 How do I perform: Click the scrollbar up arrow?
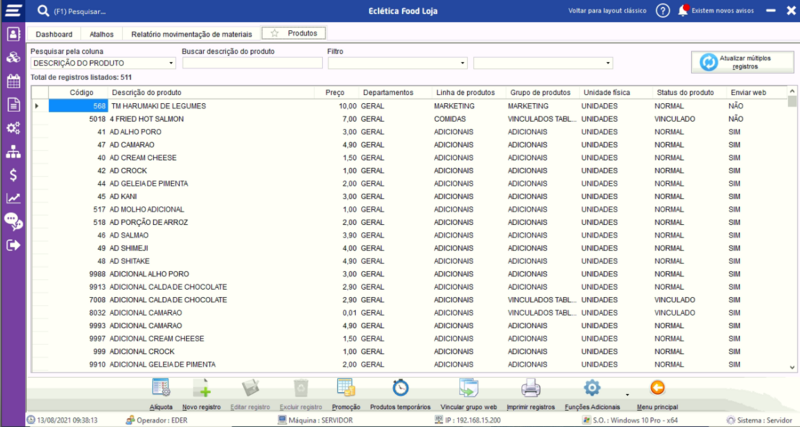click(x=792, y=91)
